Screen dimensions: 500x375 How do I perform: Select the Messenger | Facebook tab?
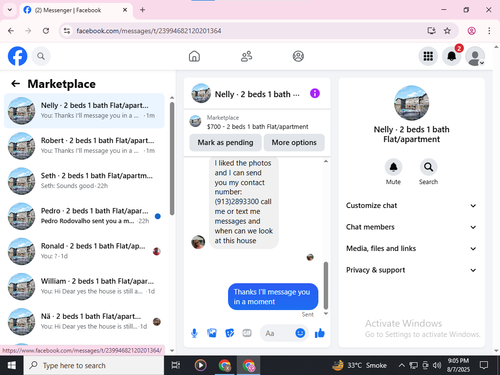75,10
